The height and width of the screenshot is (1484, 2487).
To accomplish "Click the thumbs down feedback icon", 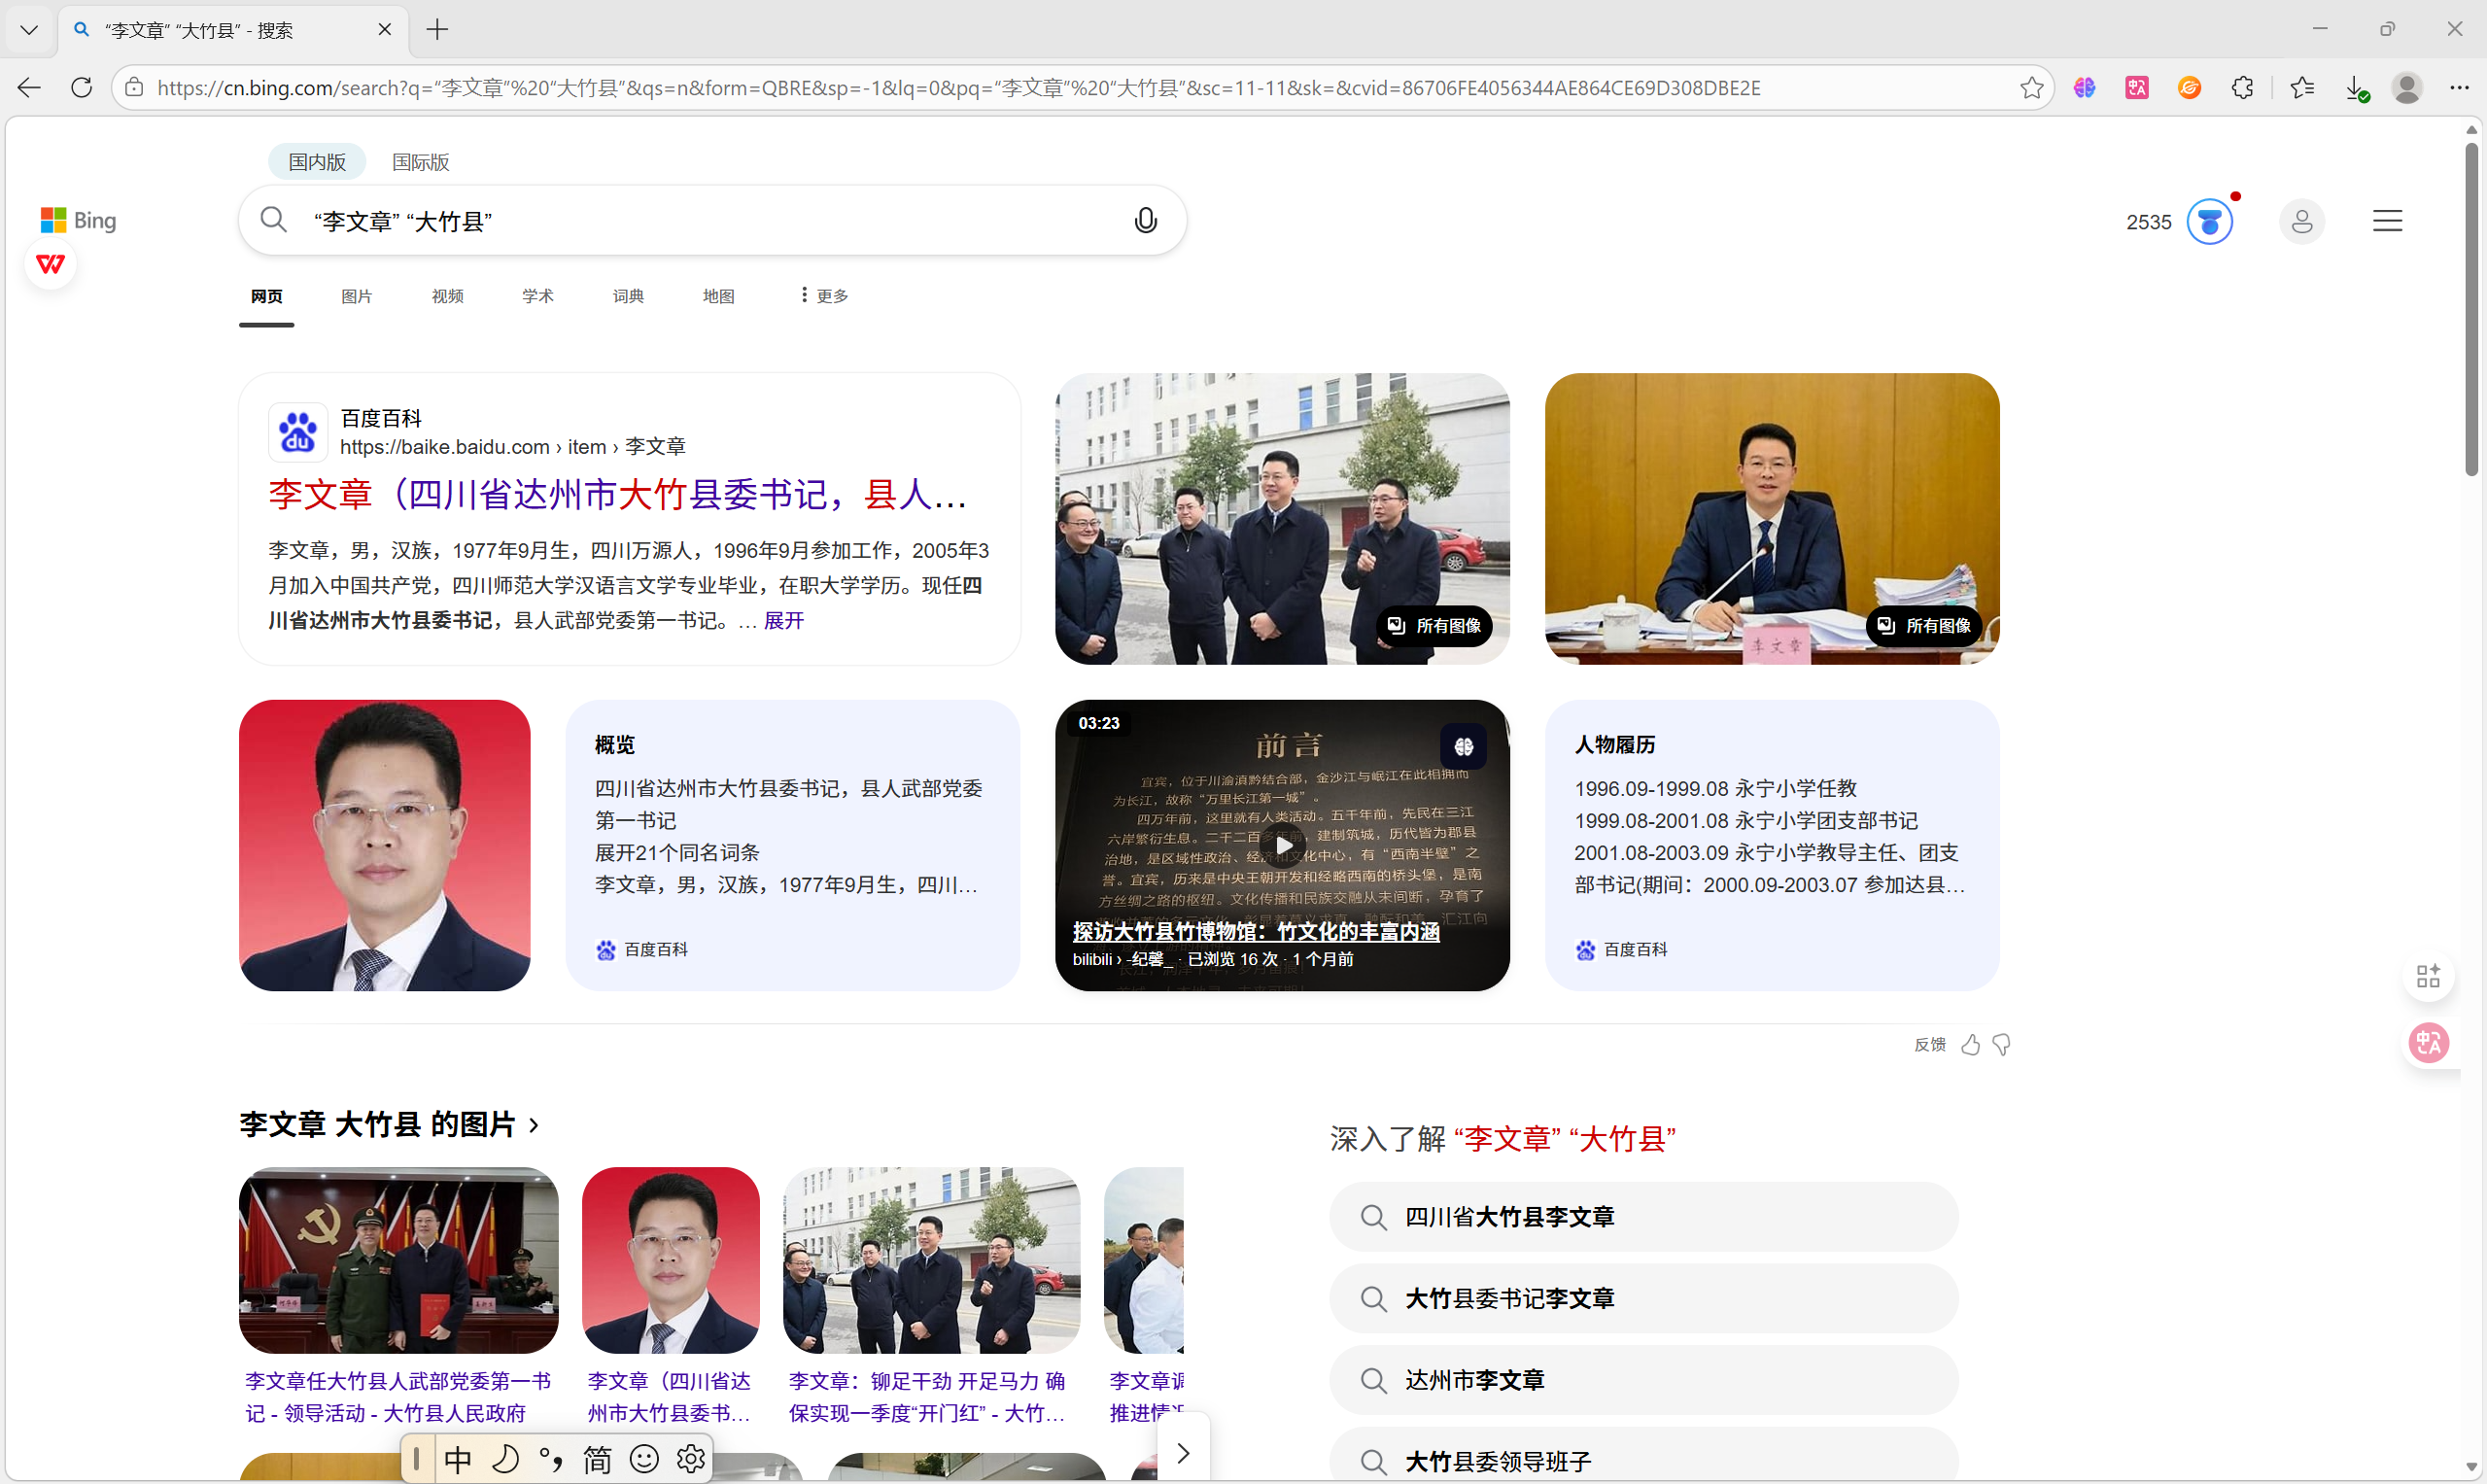I will tap(2002, 1045).
